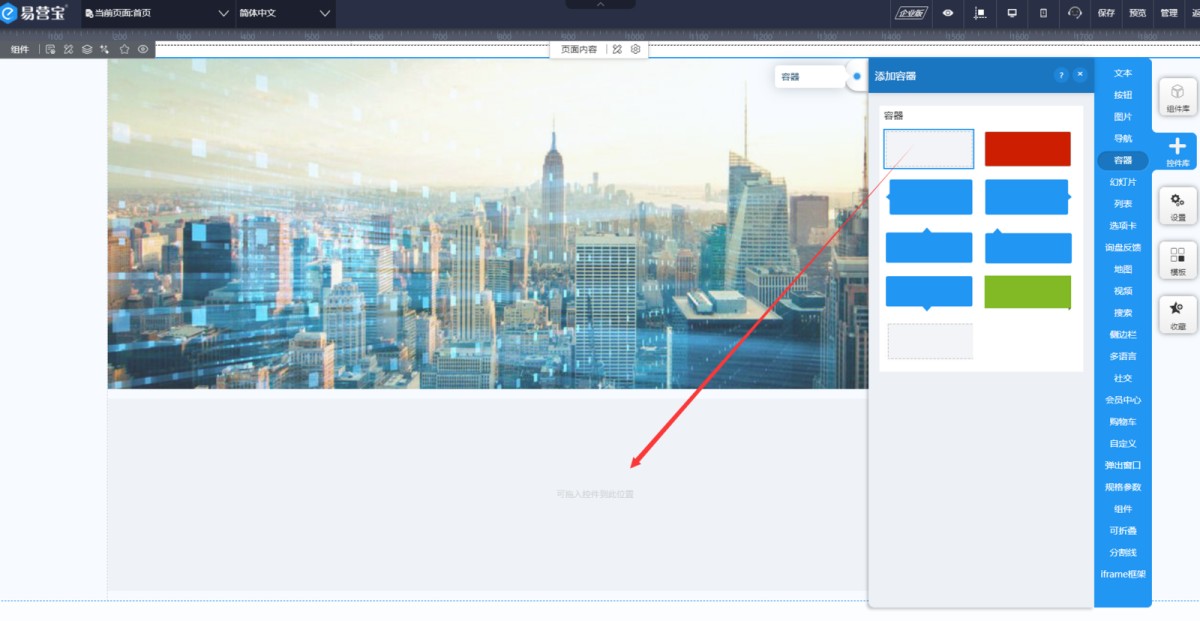Click the second icon in 组件 toolbar
Screen dimensions: 1200x621
coord(68,49)
